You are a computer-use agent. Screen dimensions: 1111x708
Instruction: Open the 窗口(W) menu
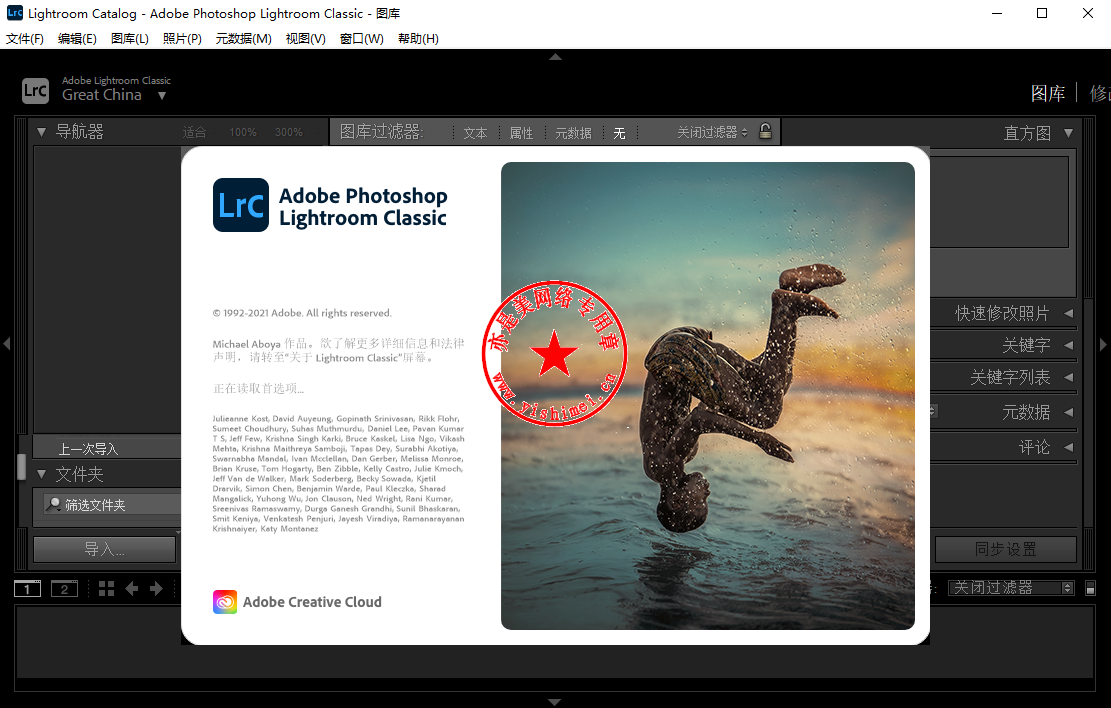pos(361,38)
